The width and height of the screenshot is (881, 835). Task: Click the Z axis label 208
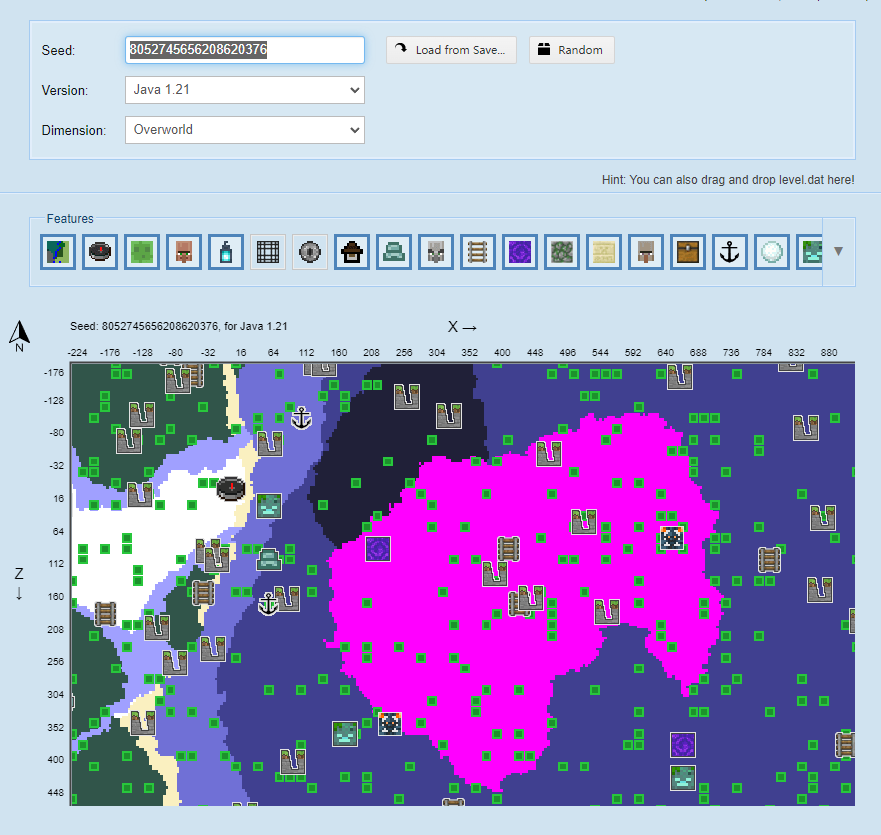click(x=56, y=629)
